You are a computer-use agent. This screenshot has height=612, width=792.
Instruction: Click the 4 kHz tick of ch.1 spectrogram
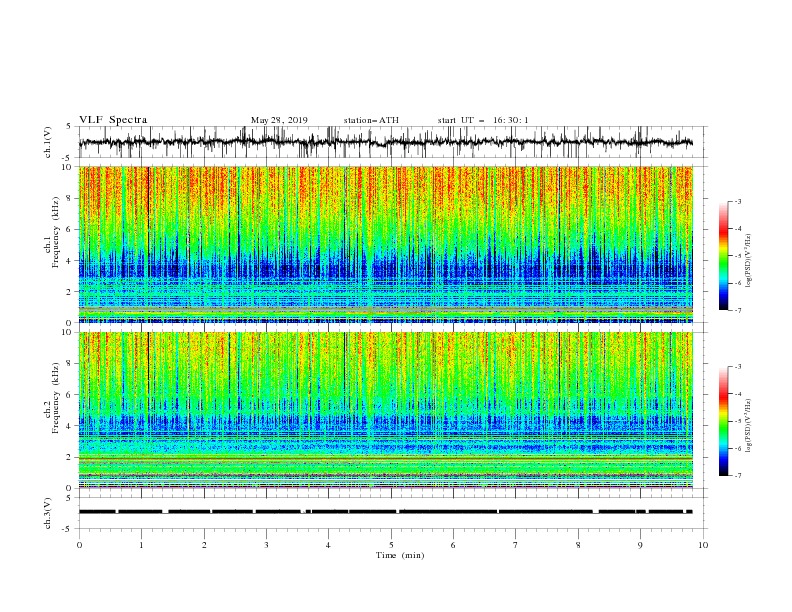click(69, 261)
